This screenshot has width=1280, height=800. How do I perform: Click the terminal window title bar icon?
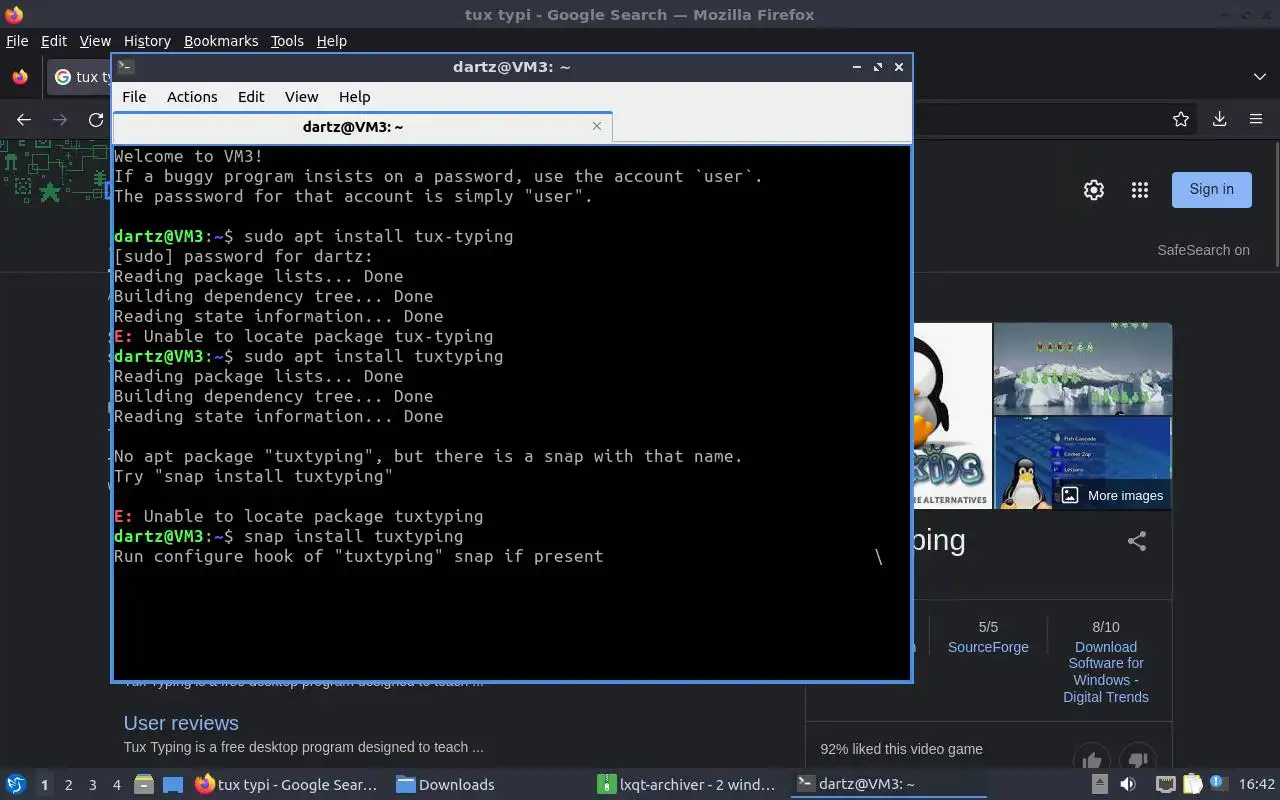point(125,67)
